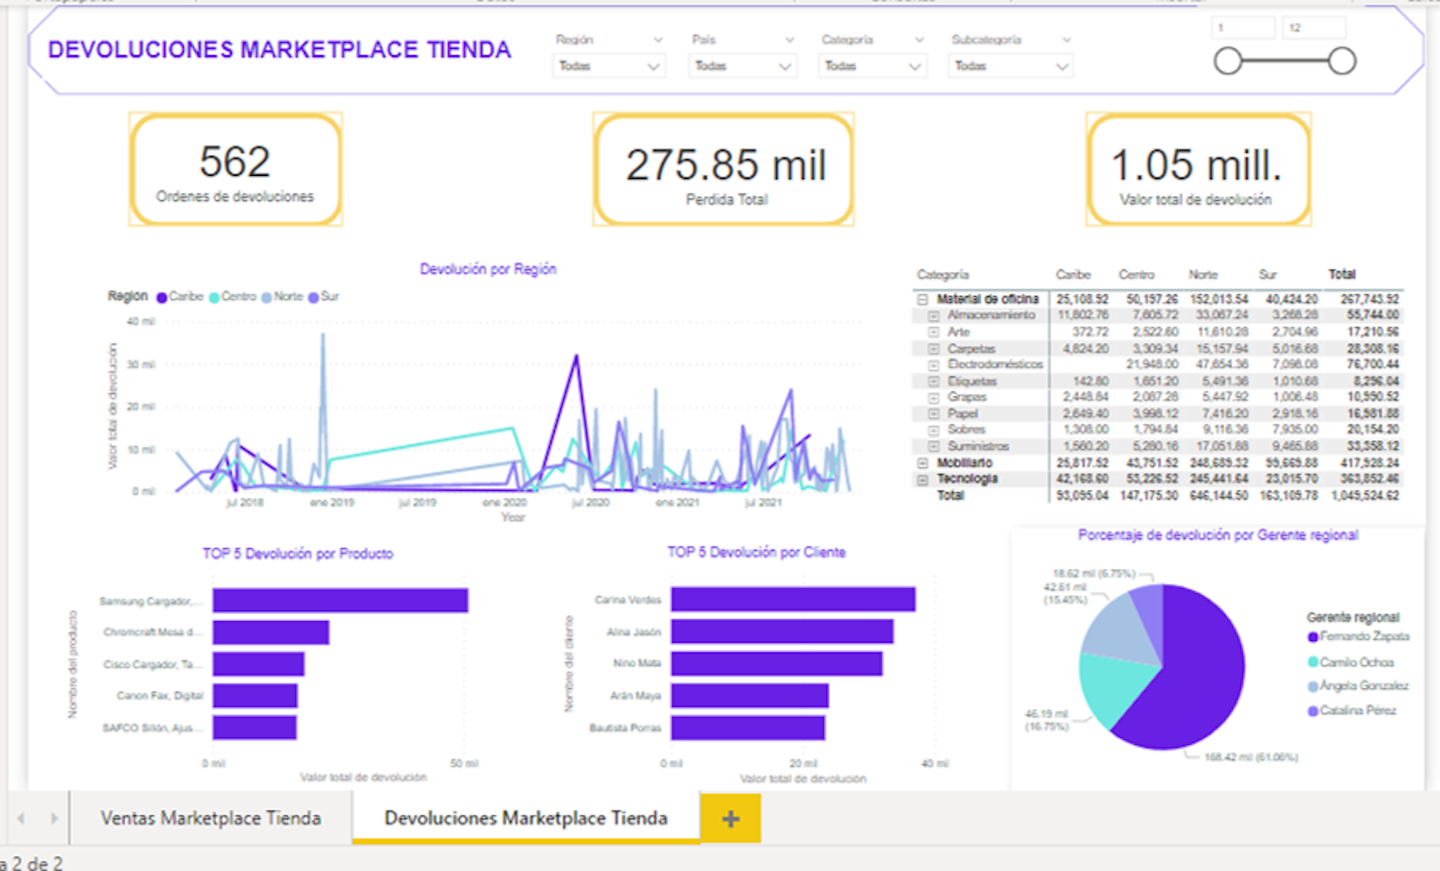Open the País "Todas" filter dropdown
The width and height of the screenshot is (1440, 871).
742,66
